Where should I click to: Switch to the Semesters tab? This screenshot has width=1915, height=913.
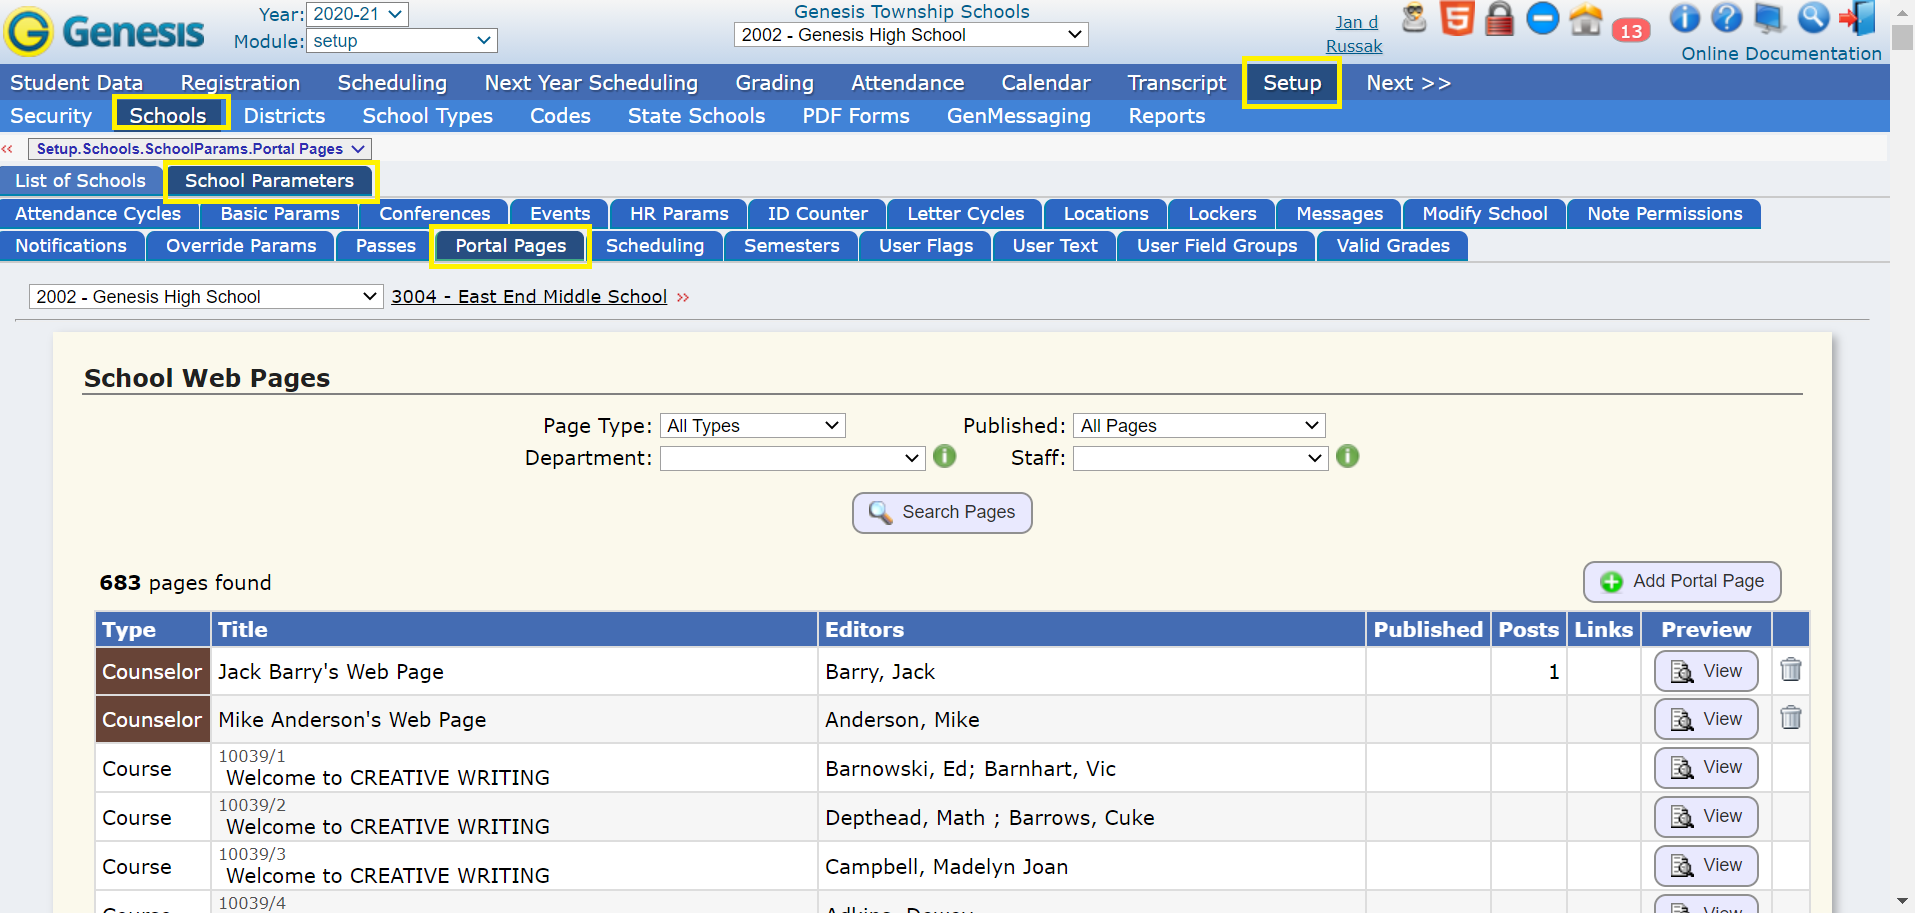coord(792,246)
